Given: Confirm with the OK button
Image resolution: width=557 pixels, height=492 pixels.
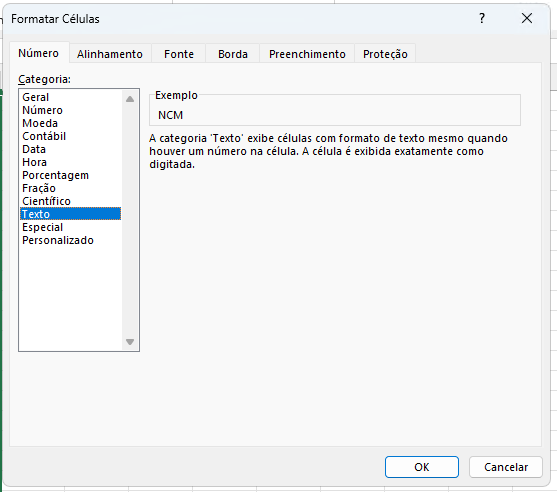Looking at the screenshot, I should 422,467.
